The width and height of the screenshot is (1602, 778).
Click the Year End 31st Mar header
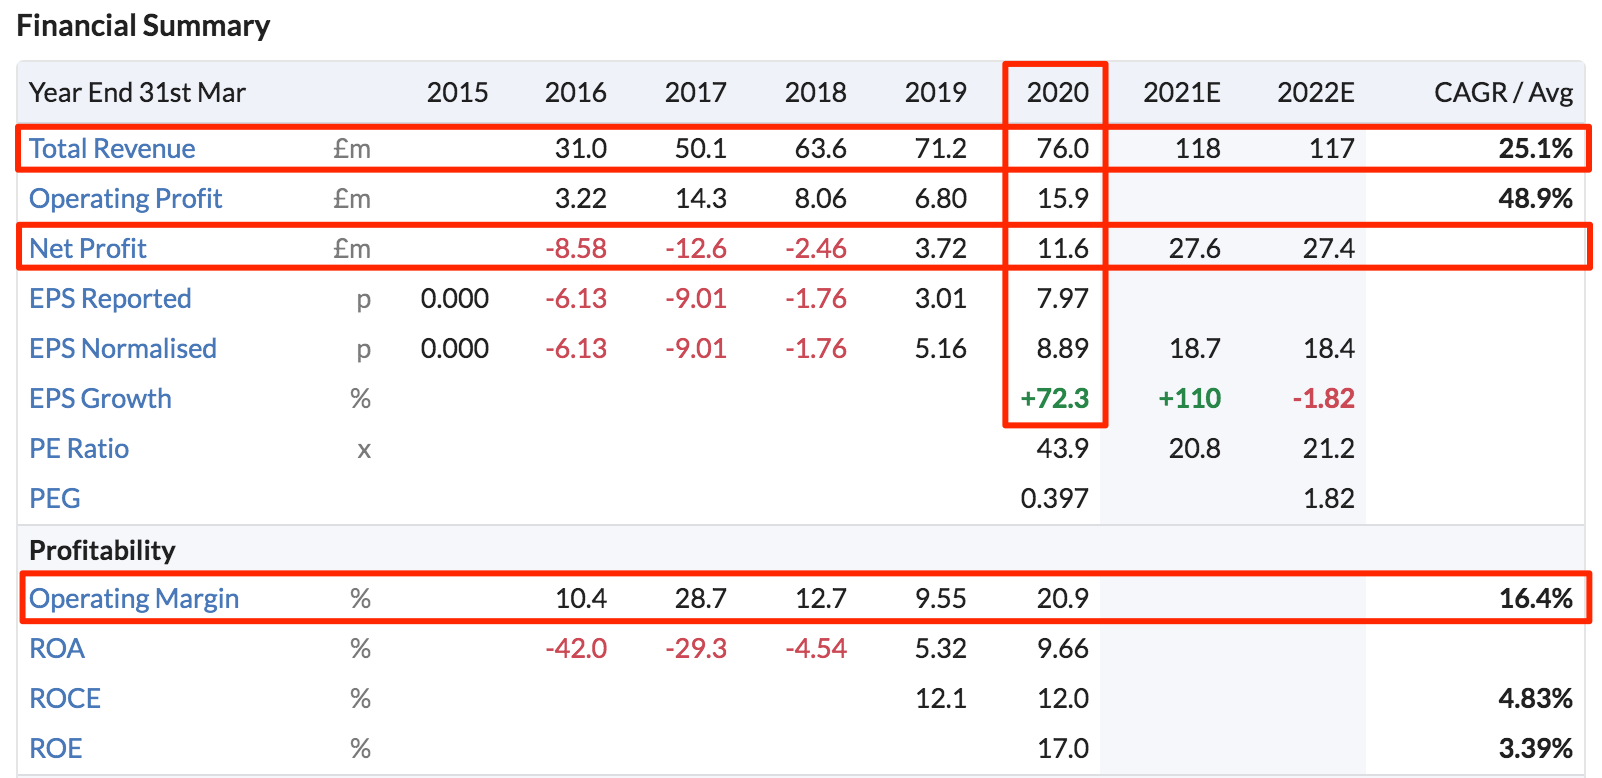tap(137, 92)
